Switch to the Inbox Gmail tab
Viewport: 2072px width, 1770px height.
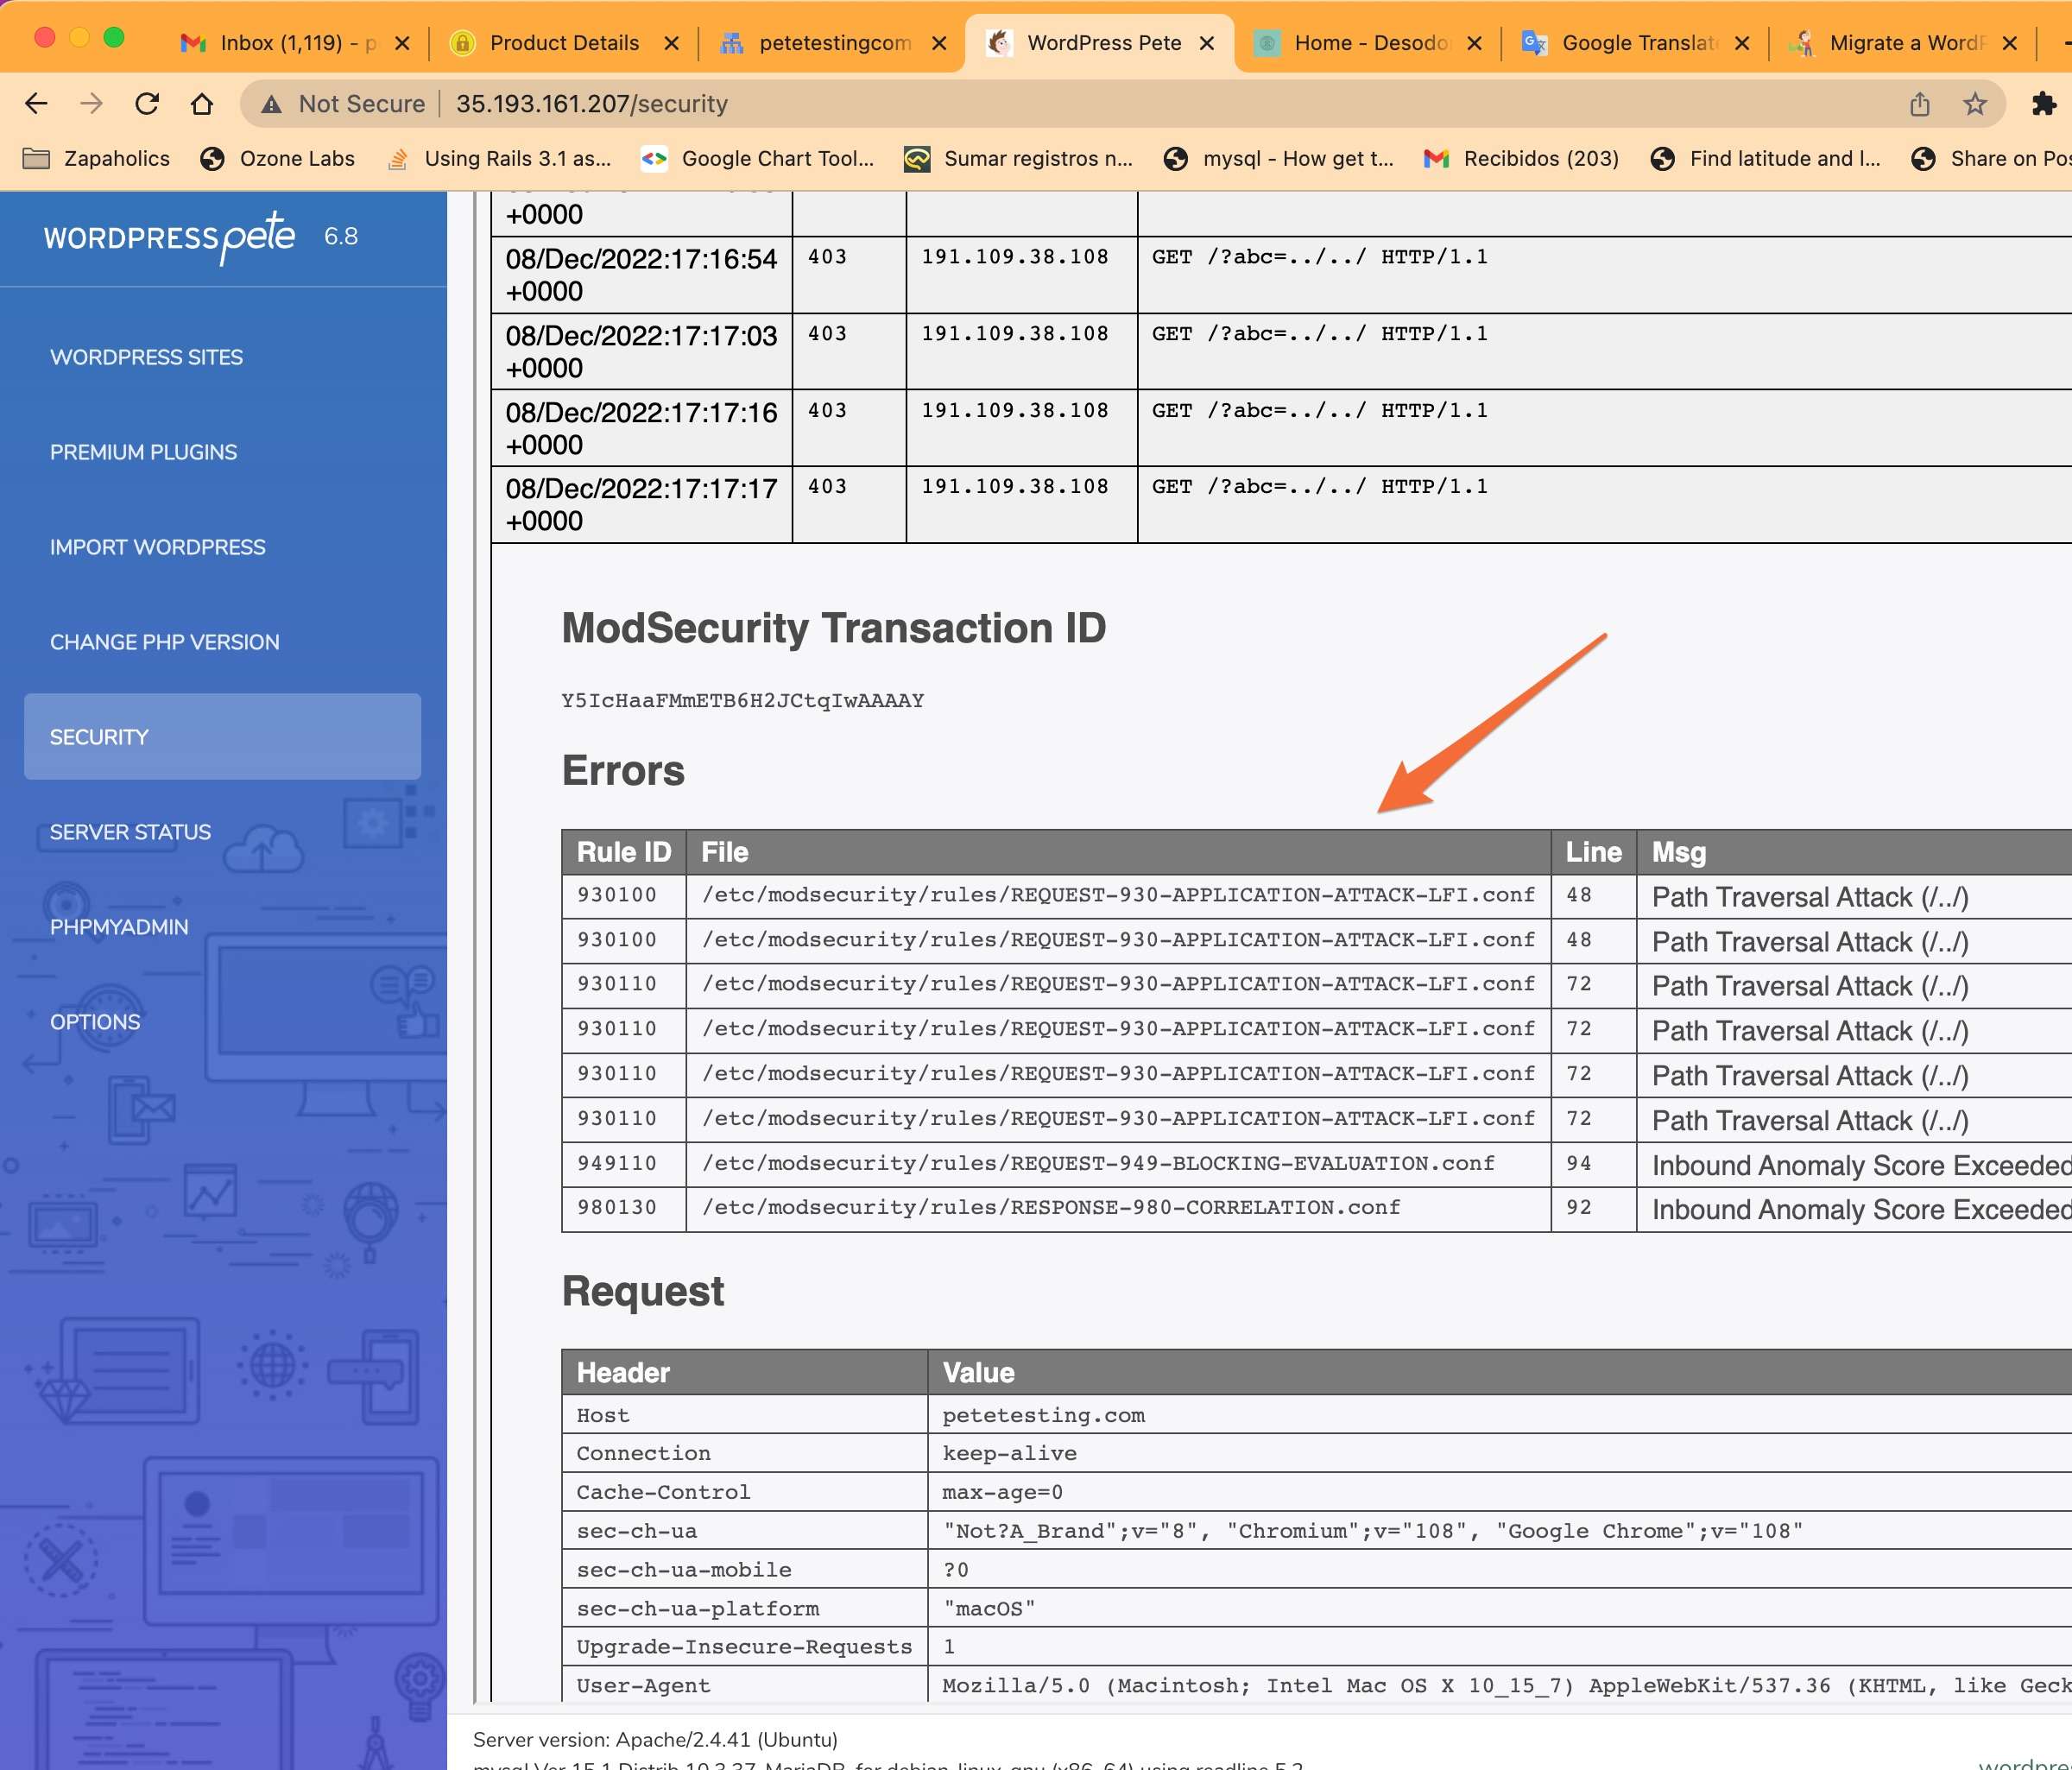click(280, 43)
